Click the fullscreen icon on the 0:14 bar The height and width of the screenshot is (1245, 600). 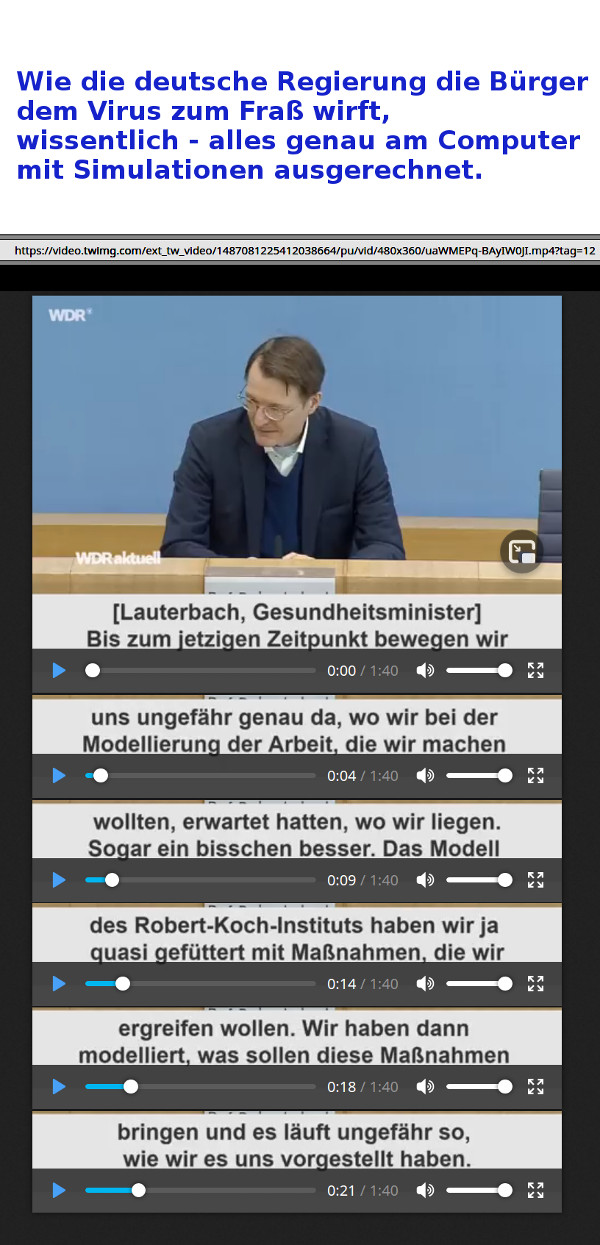[535, 984]
